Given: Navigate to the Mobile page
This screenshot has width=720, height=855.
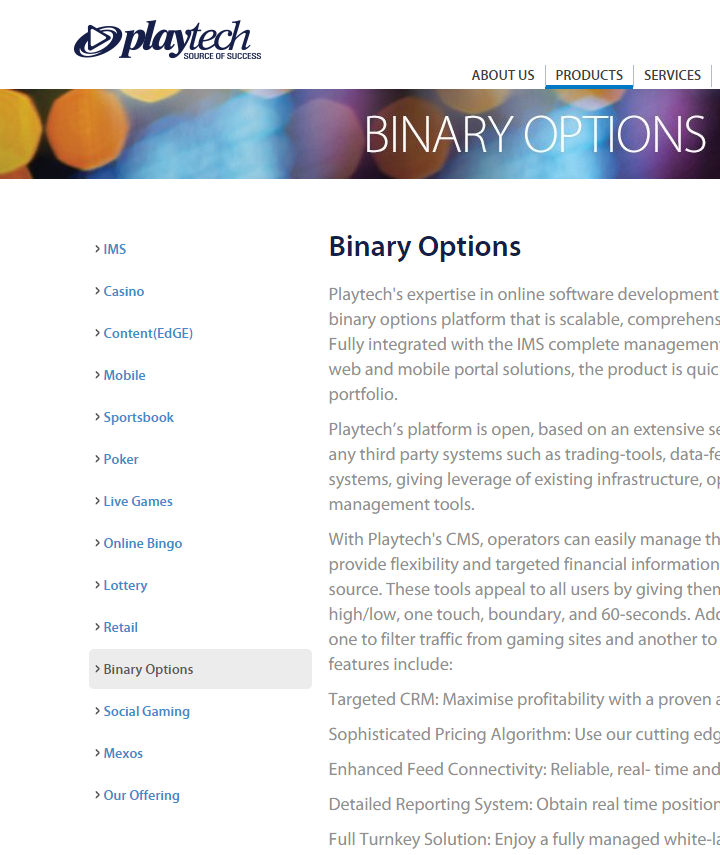Looking at the screenshot, I should (125, 375).
